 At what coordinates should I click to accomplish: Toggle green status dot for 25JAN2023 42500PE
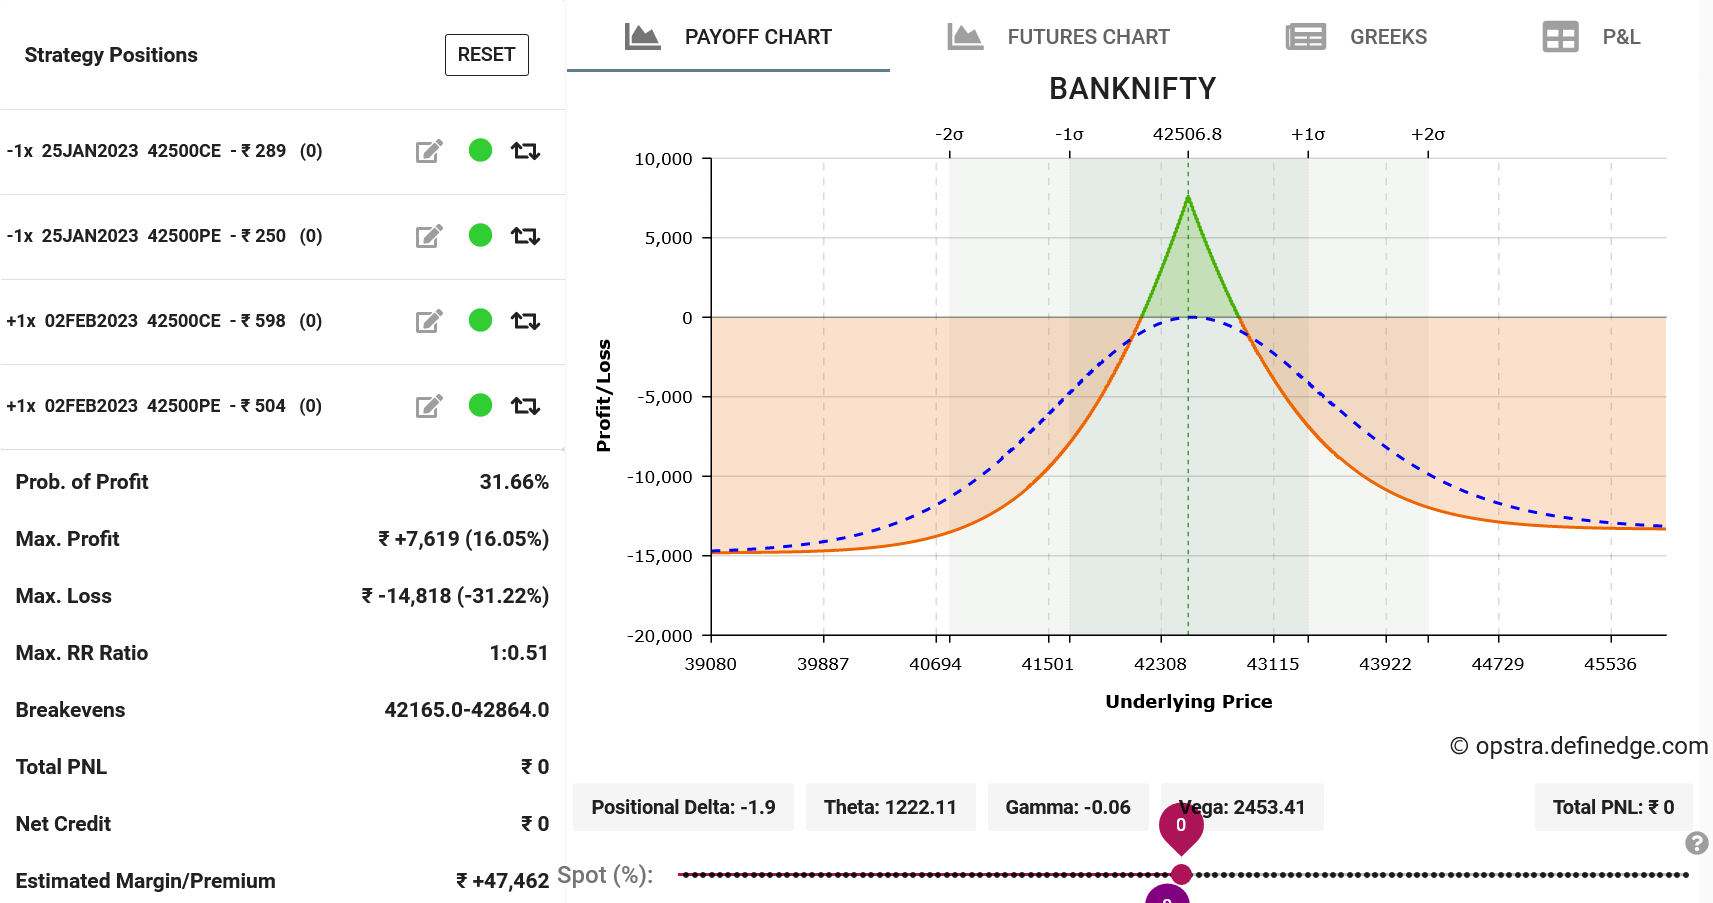click(480, 235)
